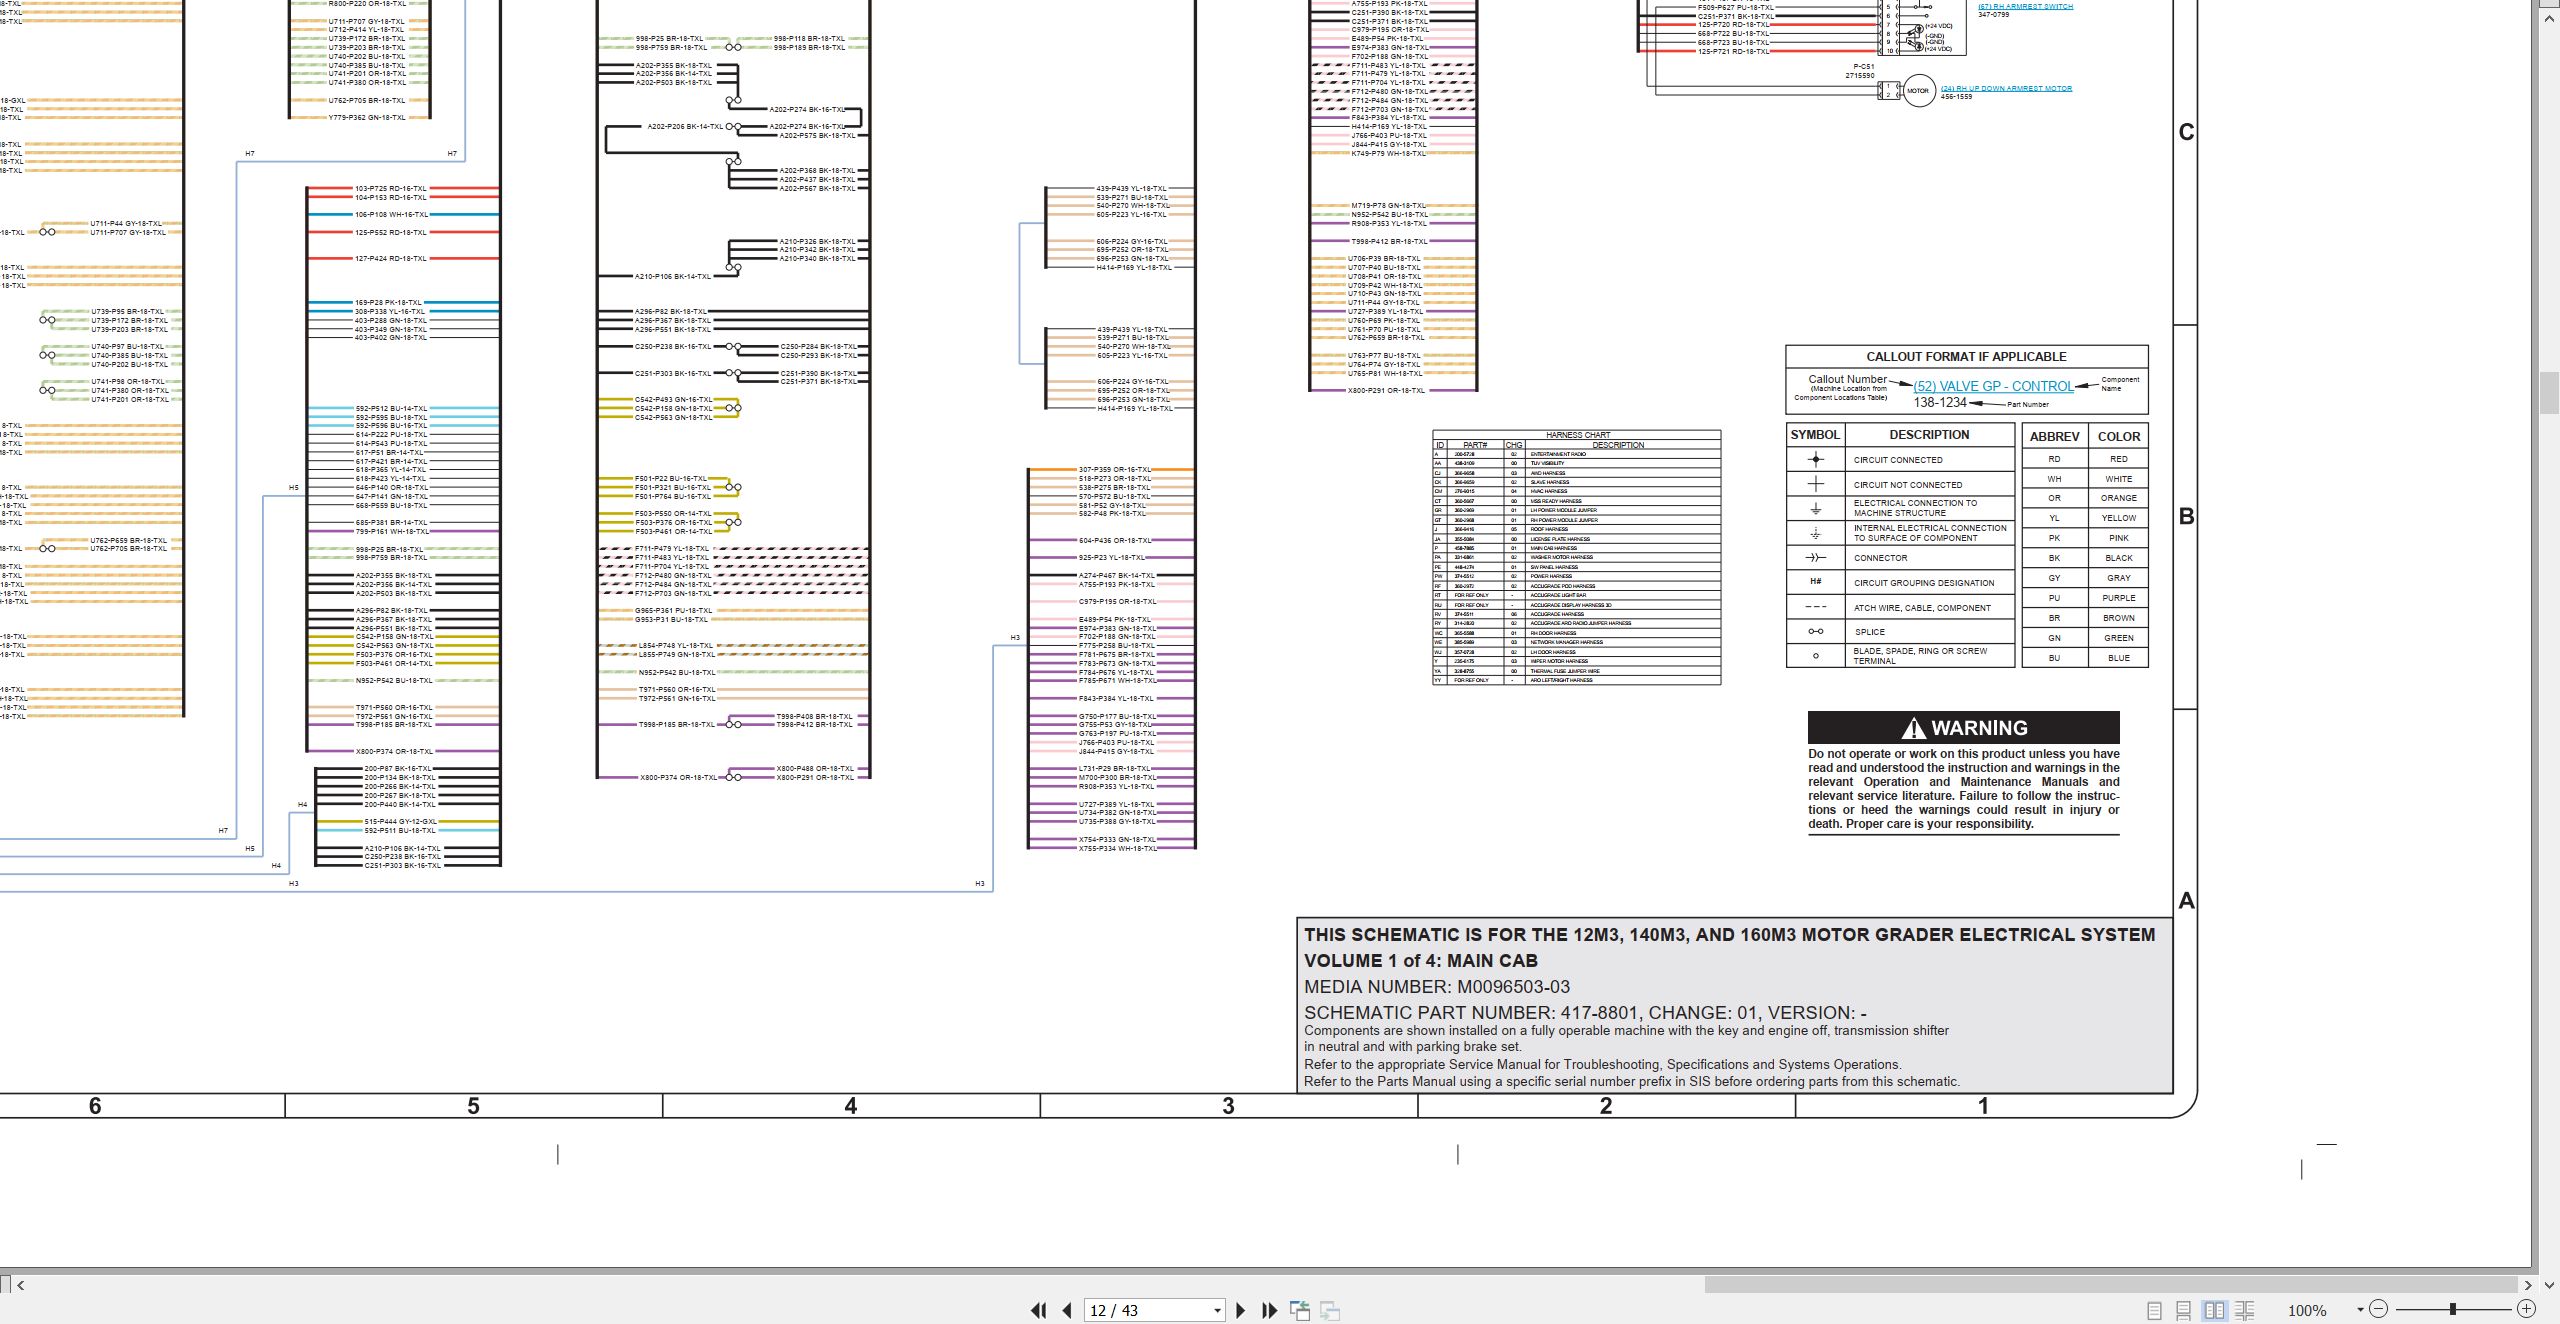Click the vertical scrollbar thumb
2560x1324 pixels.
pos(2549,392)
